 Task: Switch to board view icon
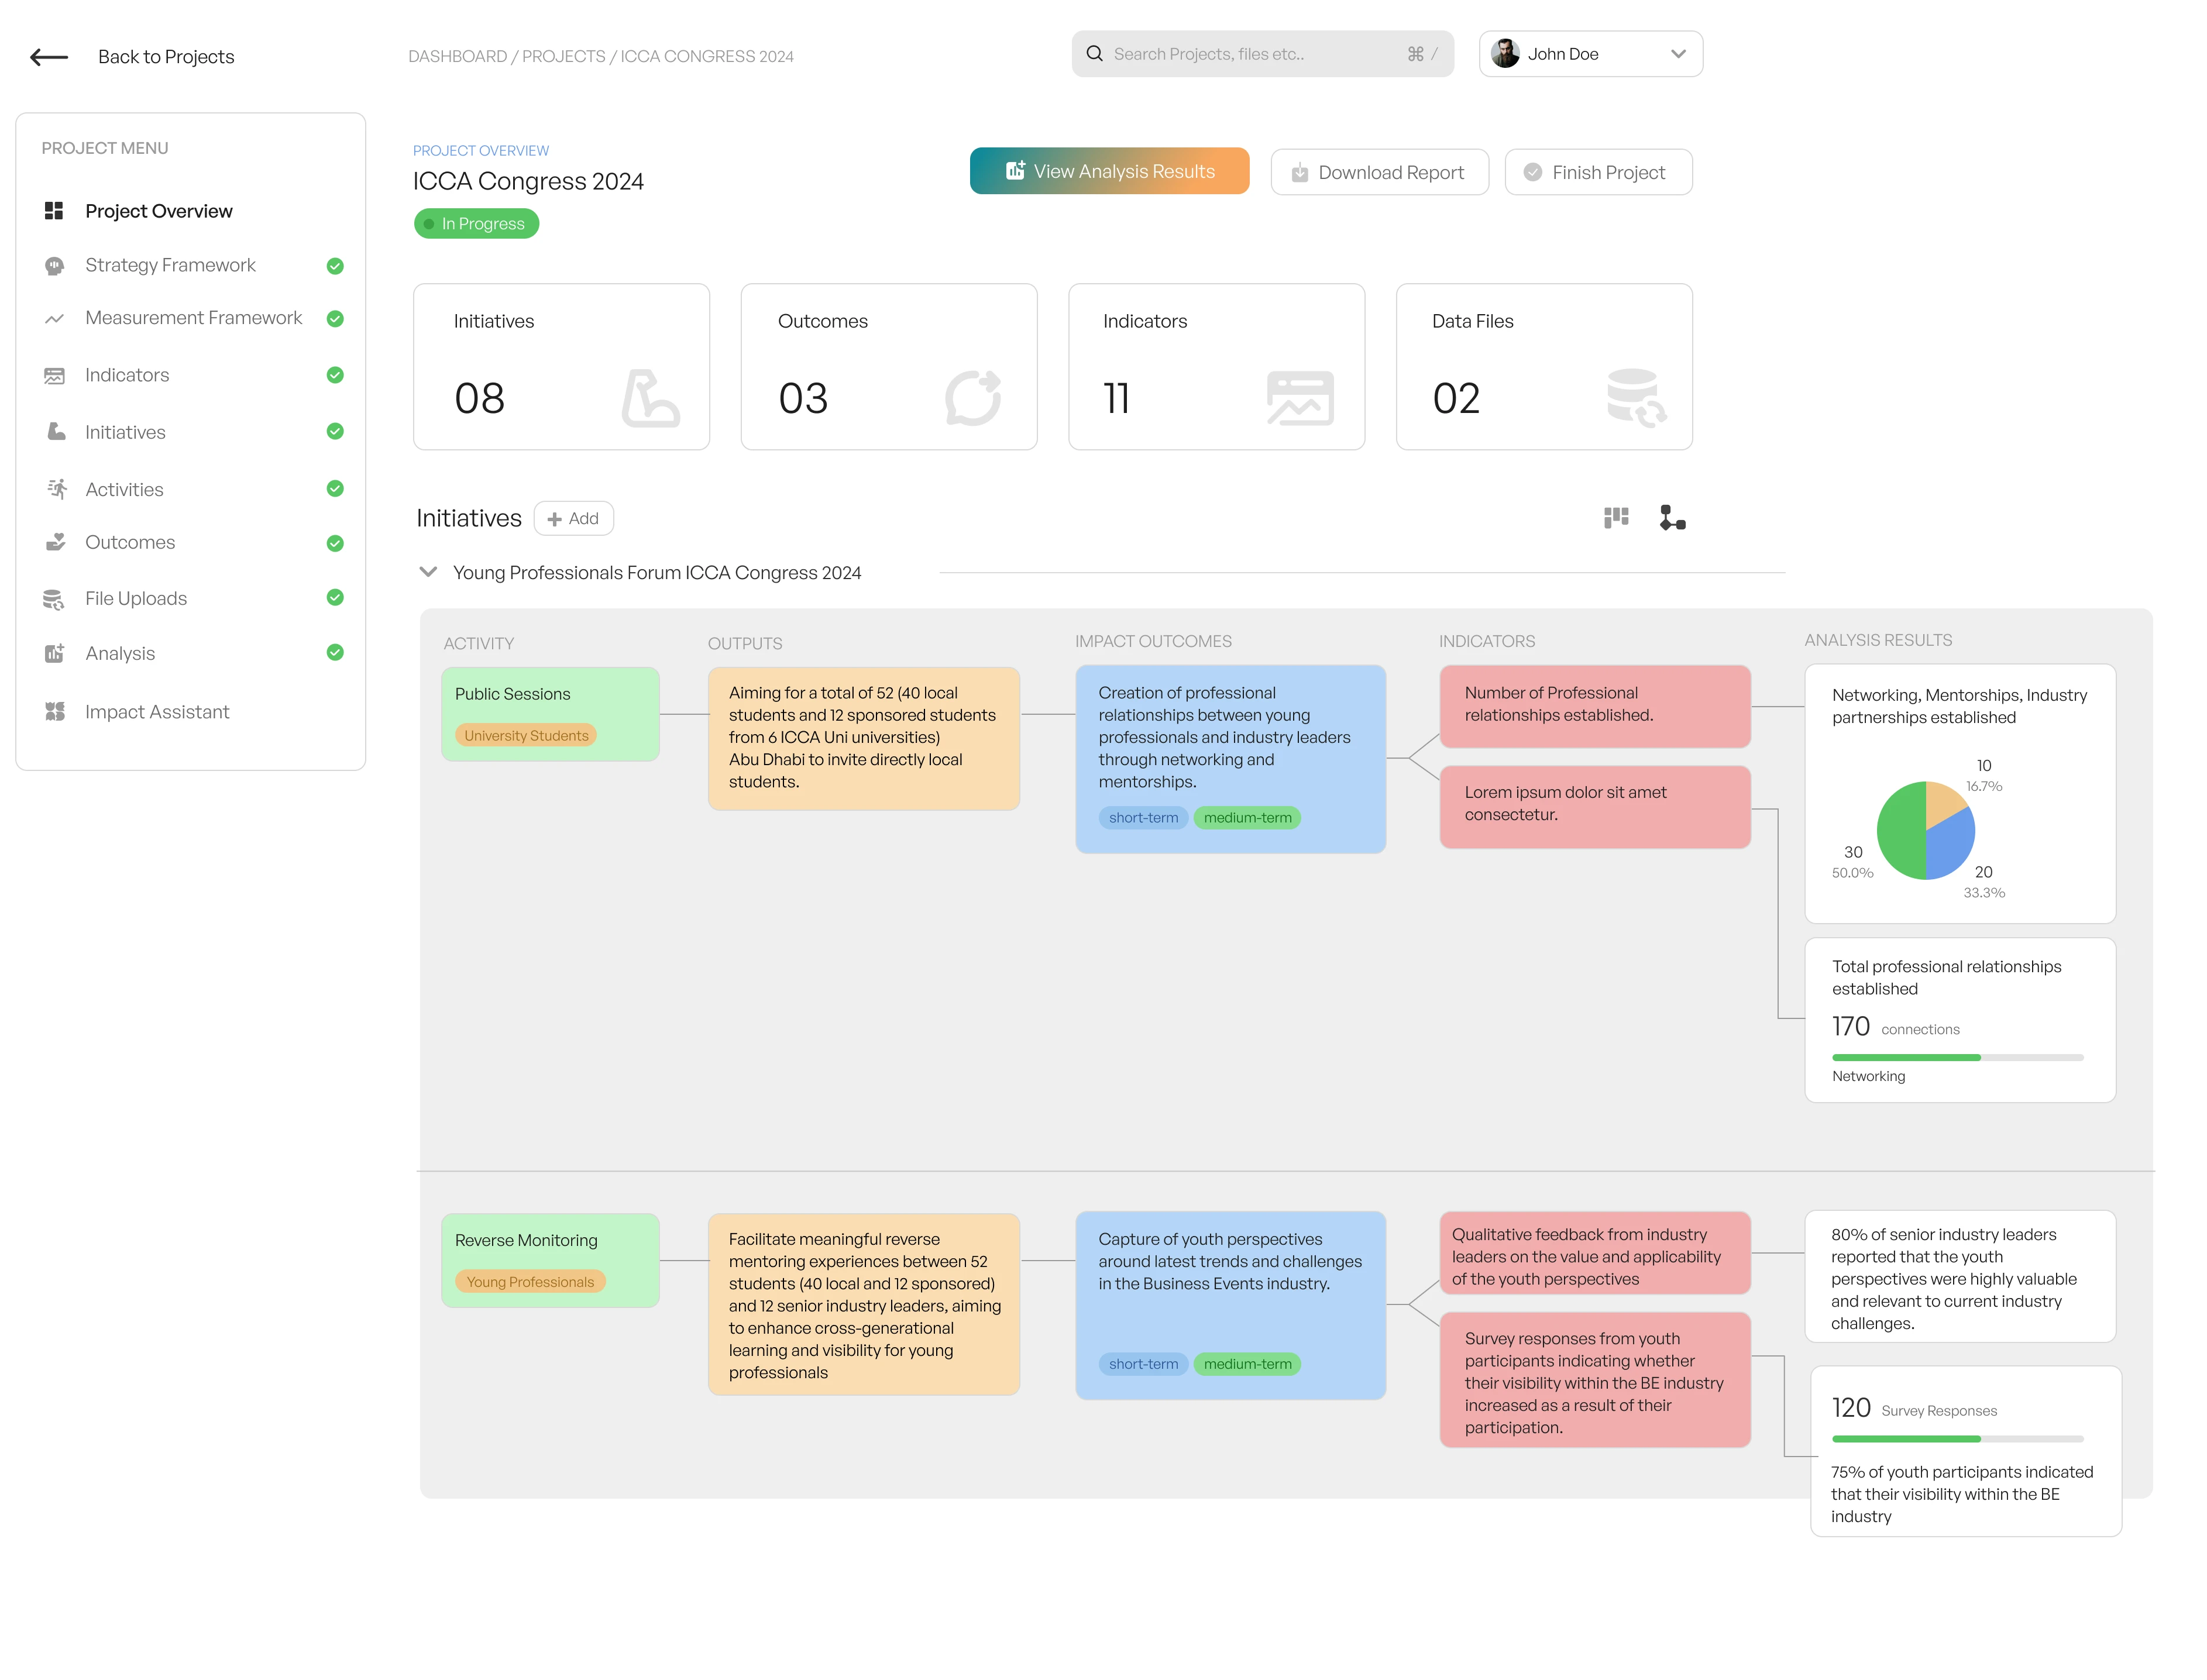tap(1617, 518)
